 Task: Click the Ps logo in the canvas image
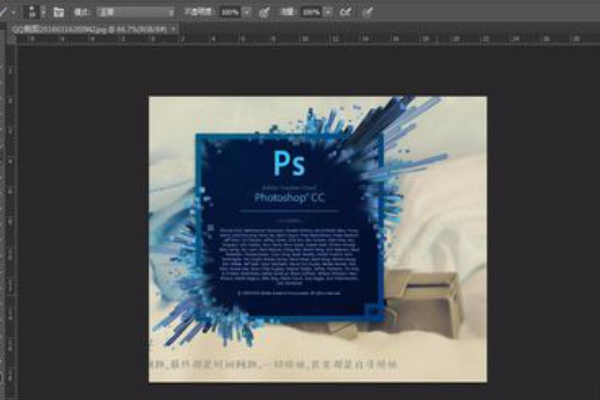point(289,163)
